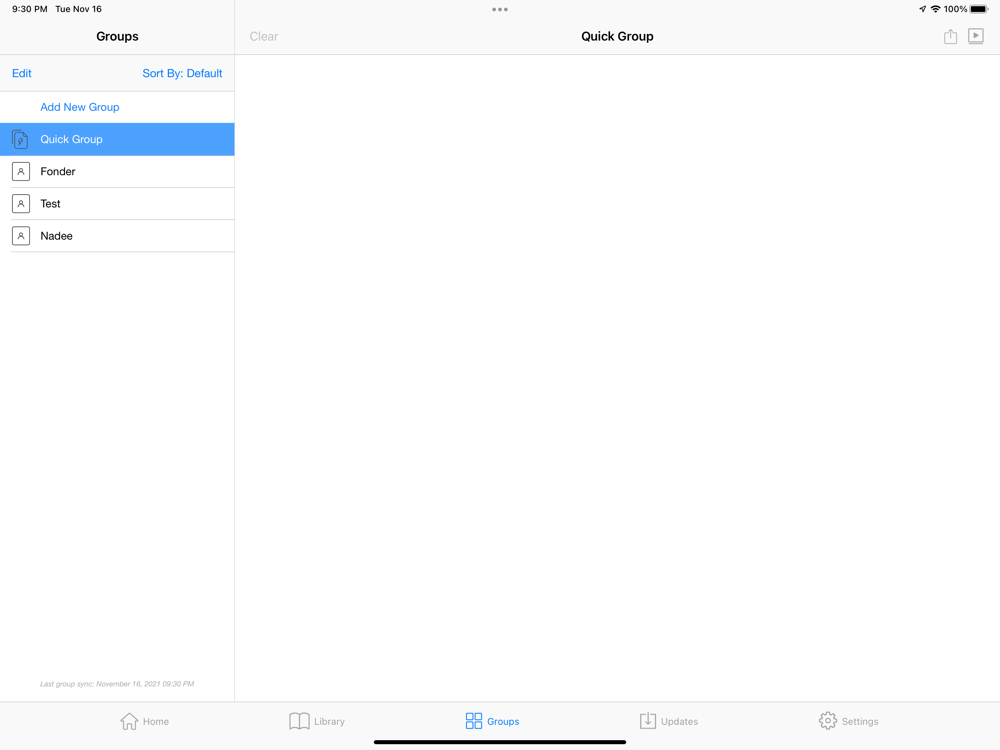Image resolution: width=1000 pixels, height=750 pixels.
Task: Select the Groups tab label
Action: tap(503, 722)
